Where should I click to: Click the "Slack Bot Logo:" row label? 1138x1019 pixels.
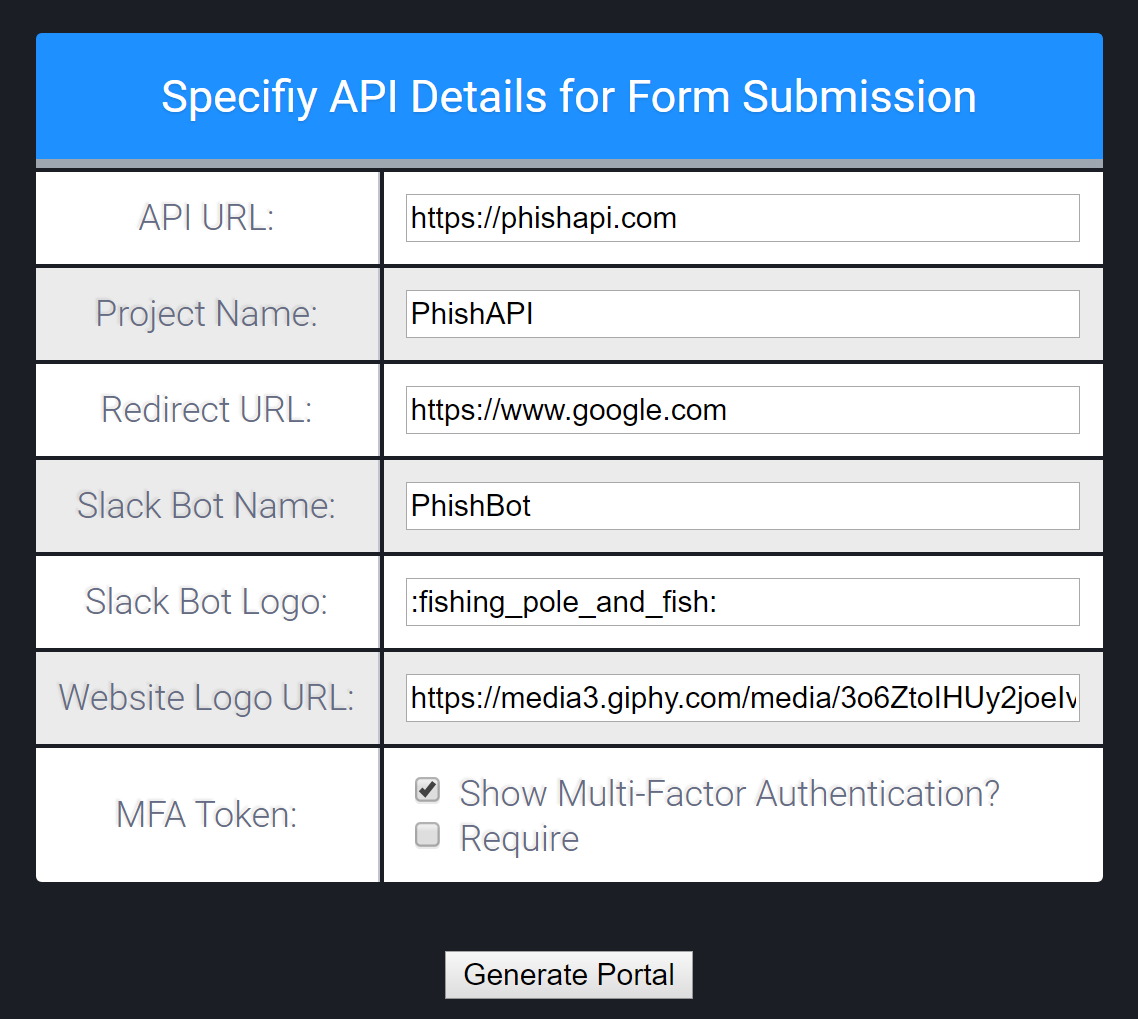[206, 602]
